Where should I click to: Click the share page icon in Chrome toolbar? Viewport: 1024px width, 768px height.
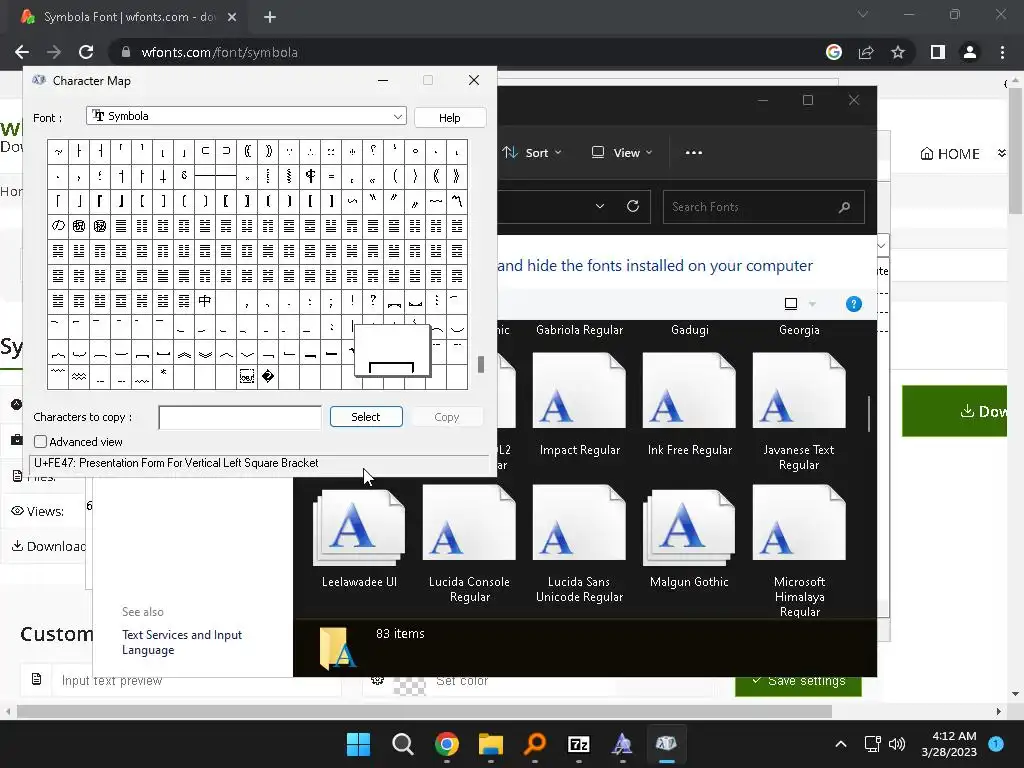point(866,52)
